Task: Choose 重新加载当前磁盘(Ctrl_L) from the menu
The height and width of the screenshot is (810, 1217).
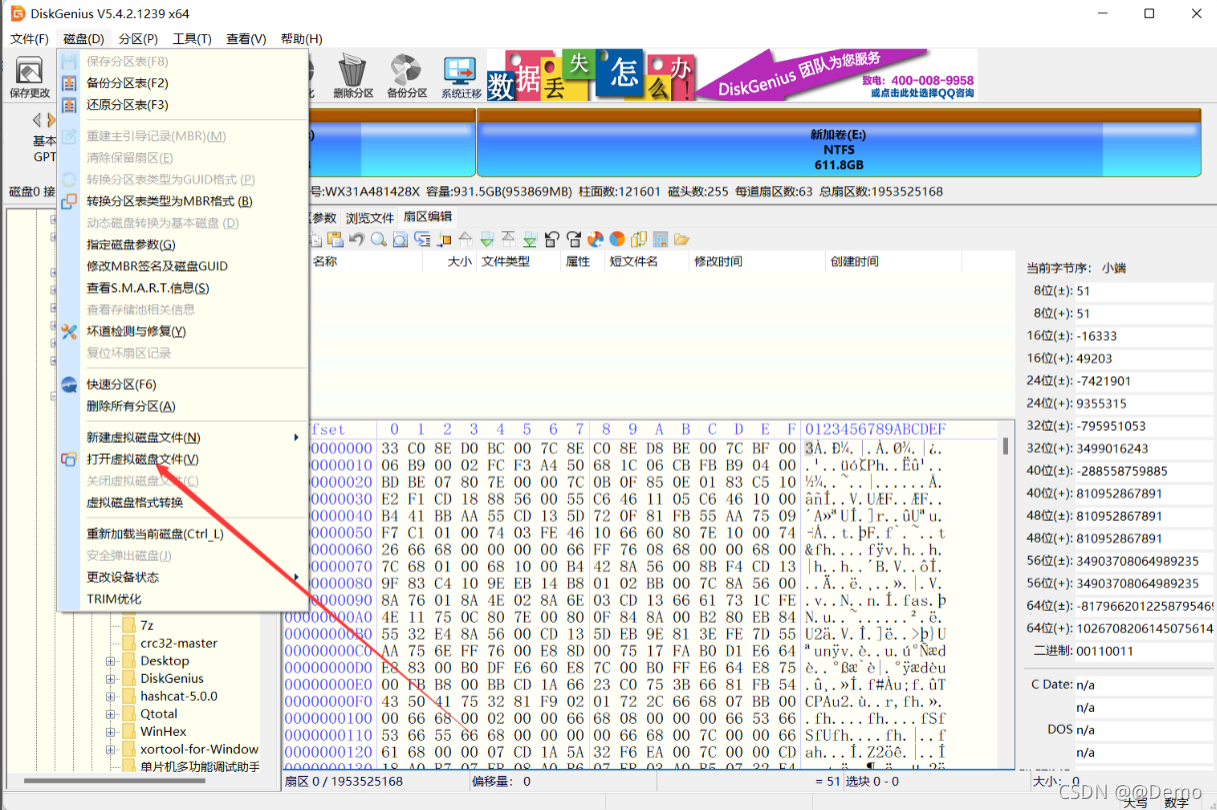Action: coord(155,534)
